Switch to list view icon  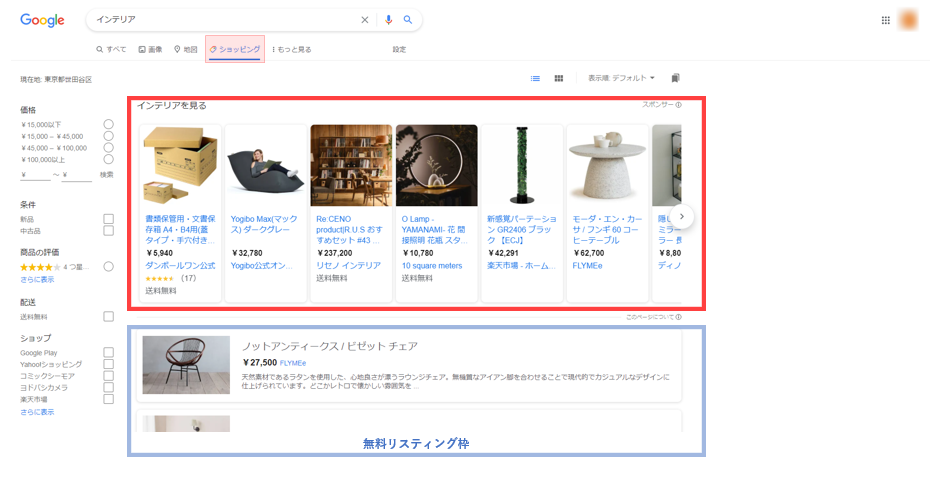click(535, 78)
